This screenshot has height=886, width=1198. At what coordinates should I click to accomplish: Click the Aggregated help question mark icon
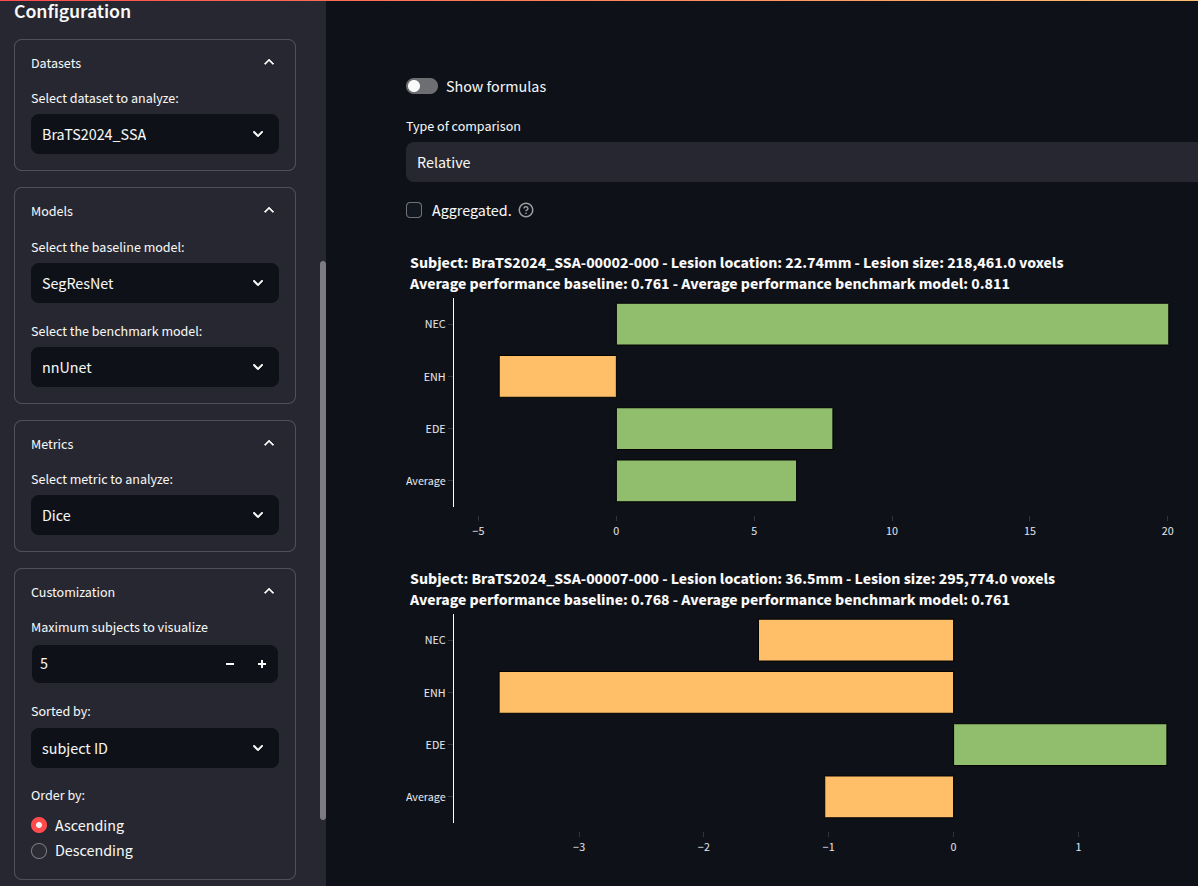[526, 211]
